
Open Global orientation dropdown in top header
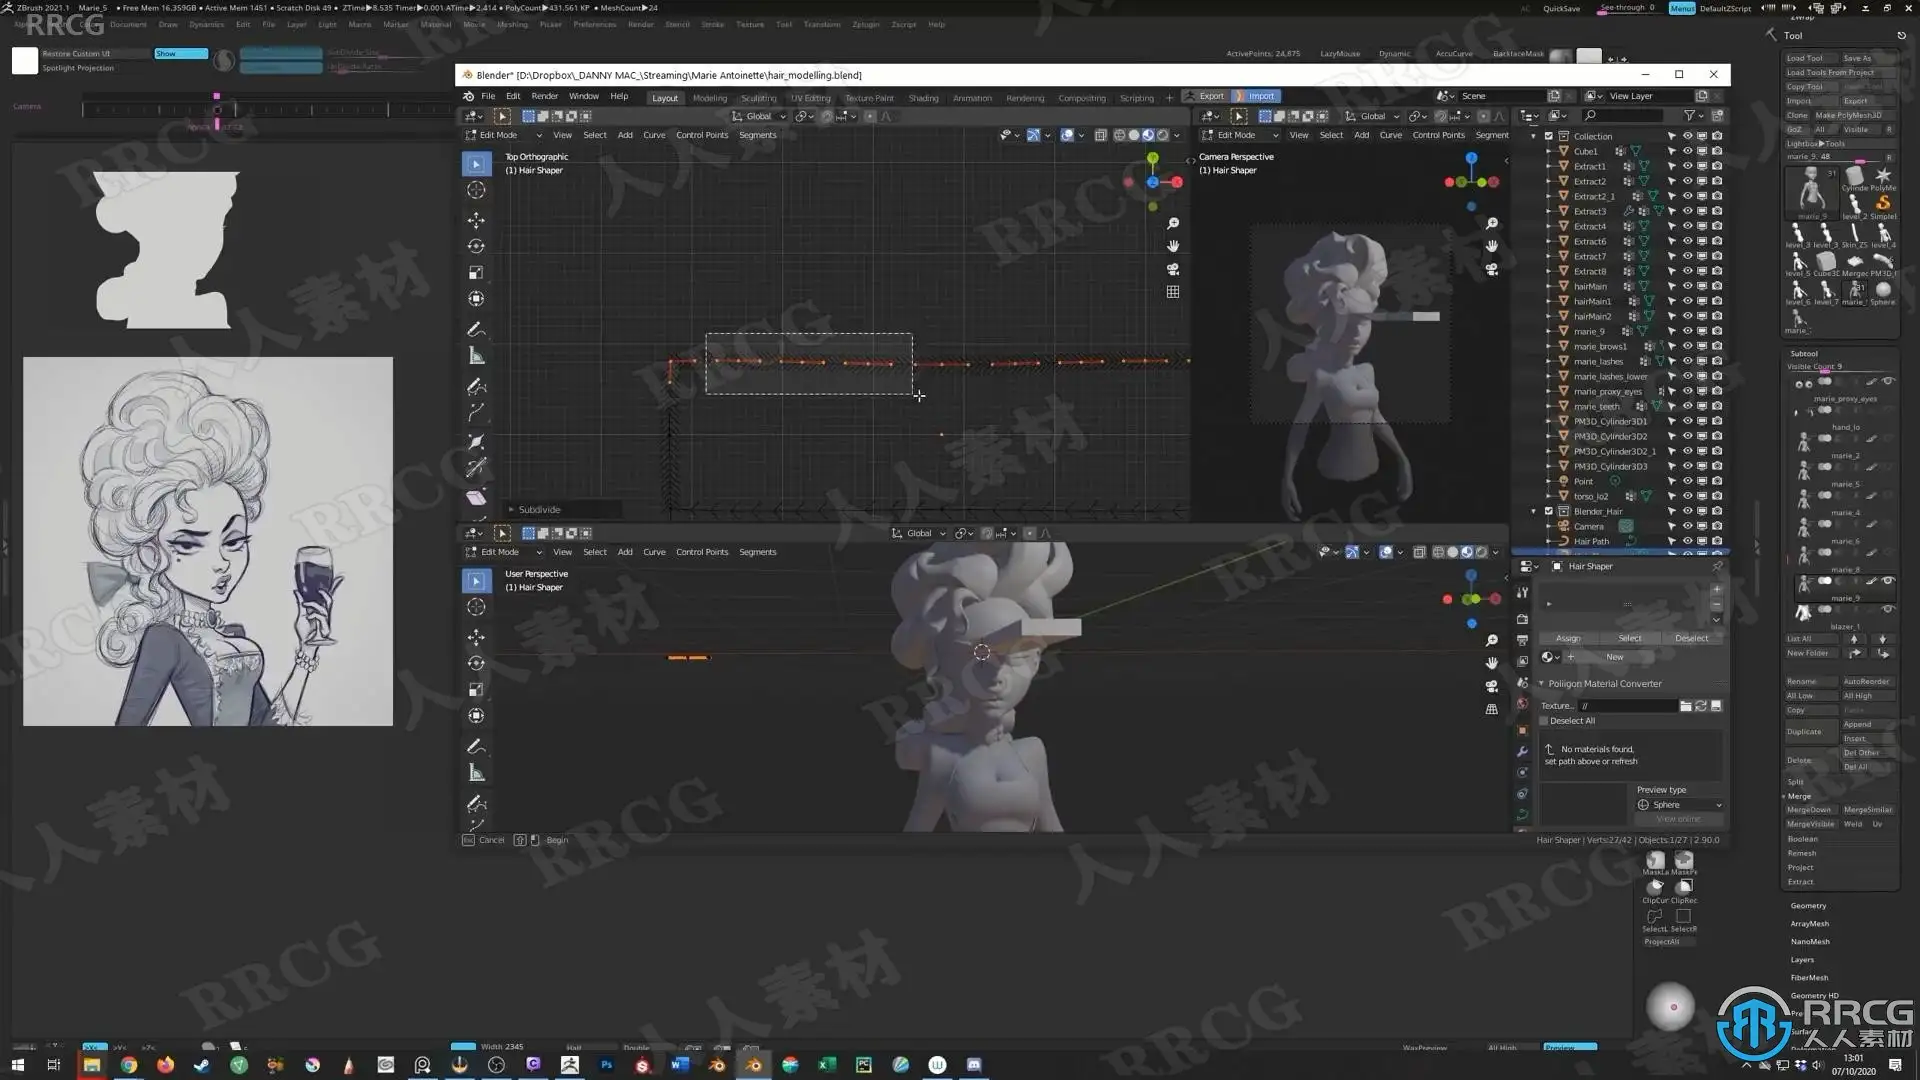[759, 116]
